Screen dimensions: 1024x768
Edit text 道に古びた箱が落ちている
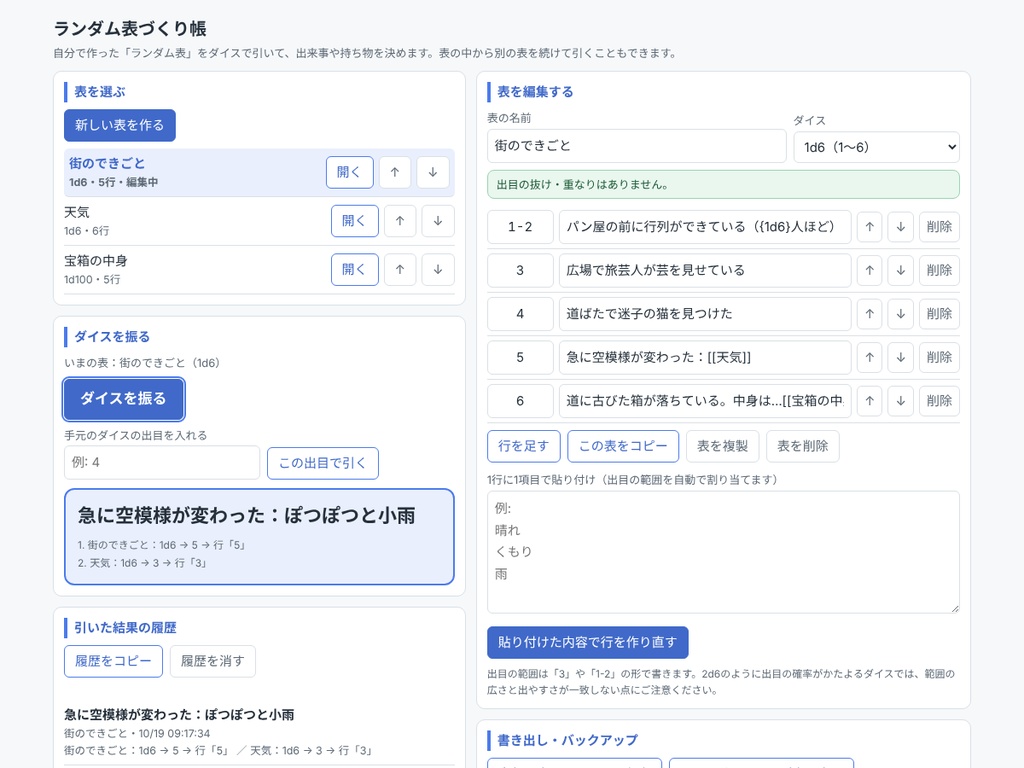coord(705,401)
